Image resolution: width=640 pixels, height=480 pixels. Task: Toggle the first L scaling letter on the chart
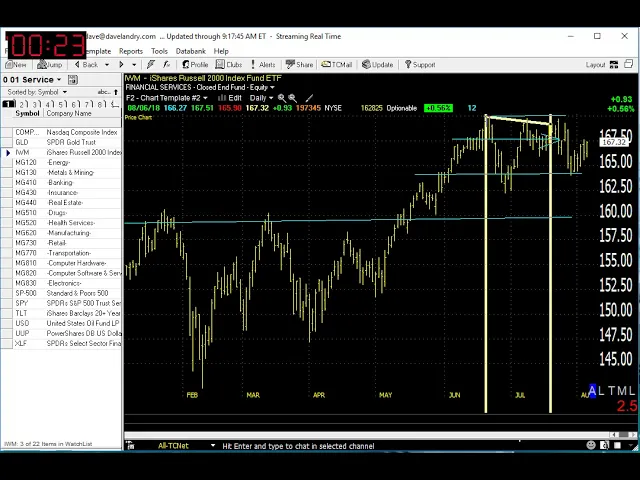601,391
